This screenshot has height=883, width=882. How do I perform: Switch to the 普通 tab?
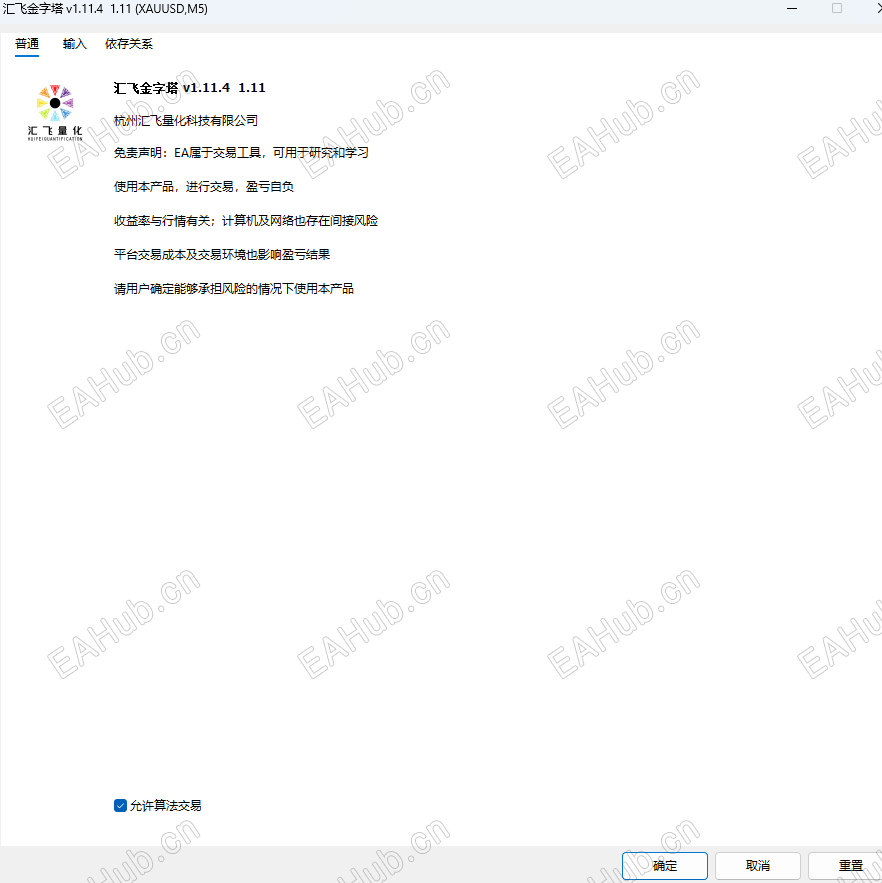(27, 44)
